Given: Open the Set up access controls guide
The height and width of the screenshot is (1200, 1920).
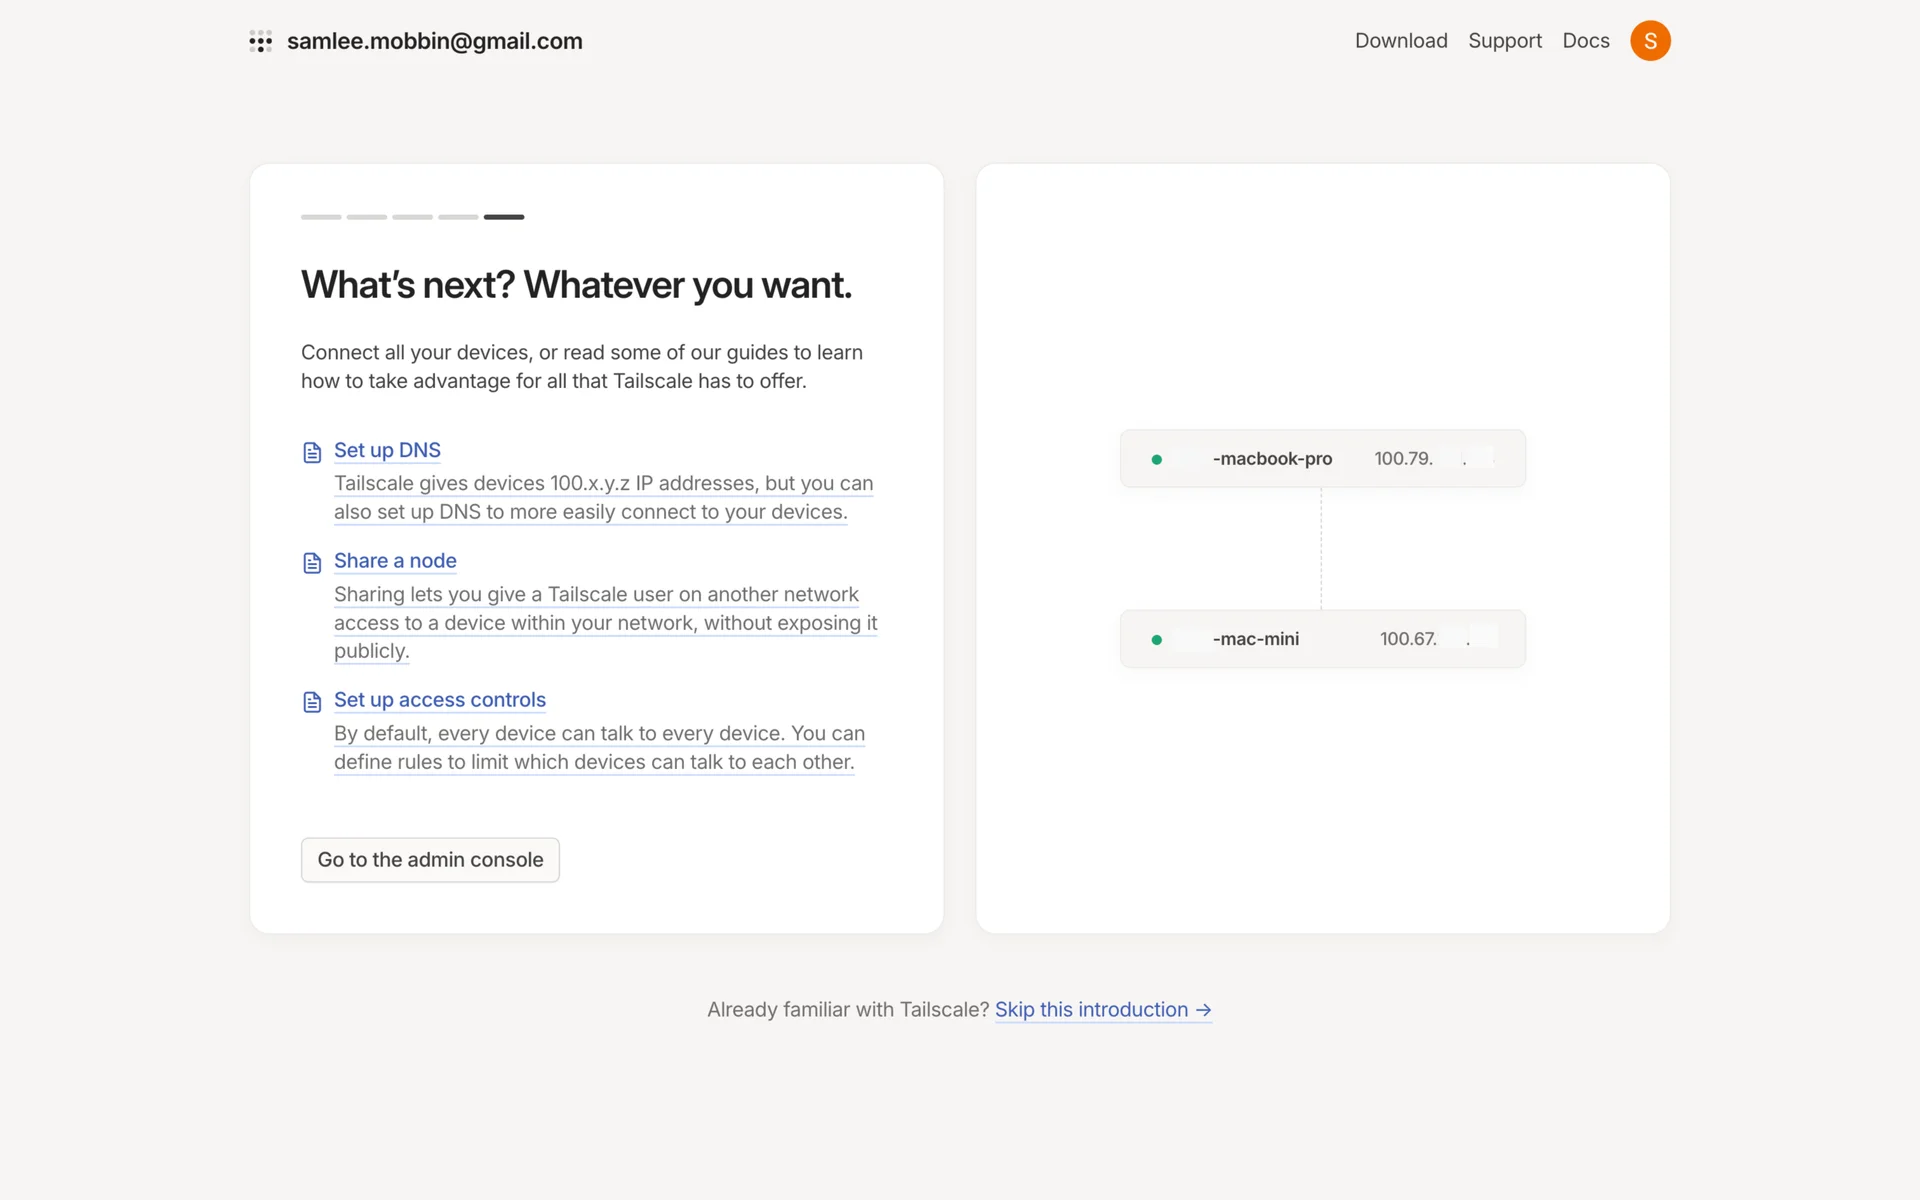Looking at the screenshot, I should pyautogui.click(x=440, y=700).
